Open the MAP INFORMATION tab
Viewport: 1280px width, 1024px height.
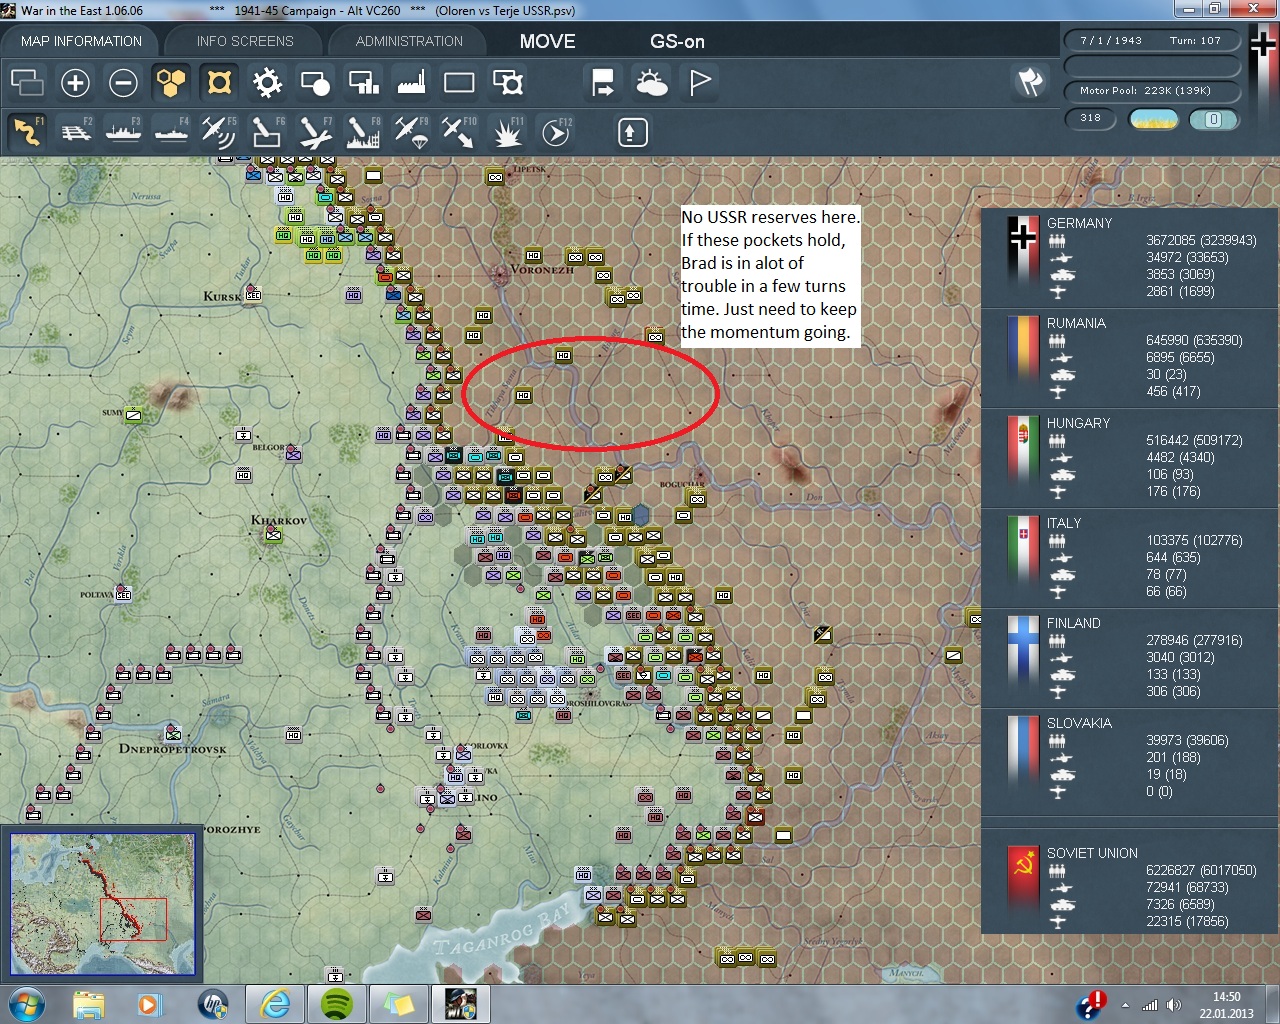[81, 41]
